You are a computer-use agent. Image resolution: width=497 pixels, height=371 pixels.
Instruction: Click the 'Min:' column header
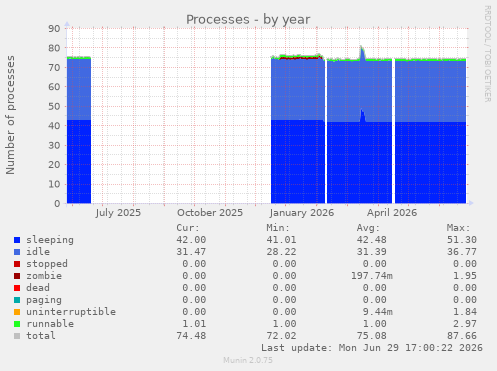278,228
